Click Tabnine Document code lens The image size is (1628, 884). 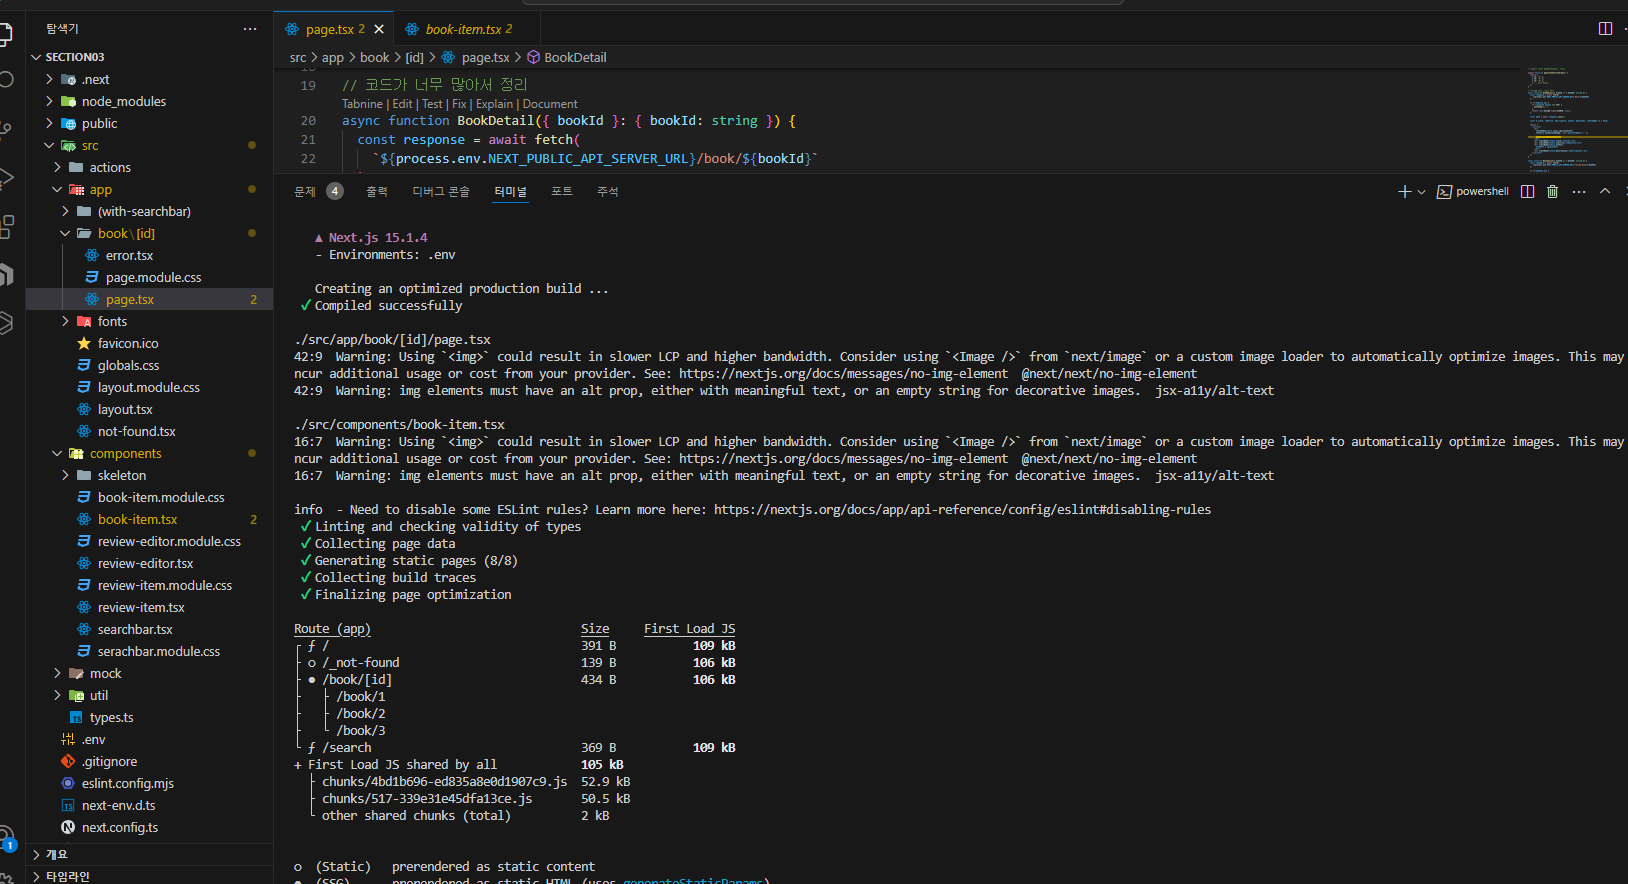550,104
